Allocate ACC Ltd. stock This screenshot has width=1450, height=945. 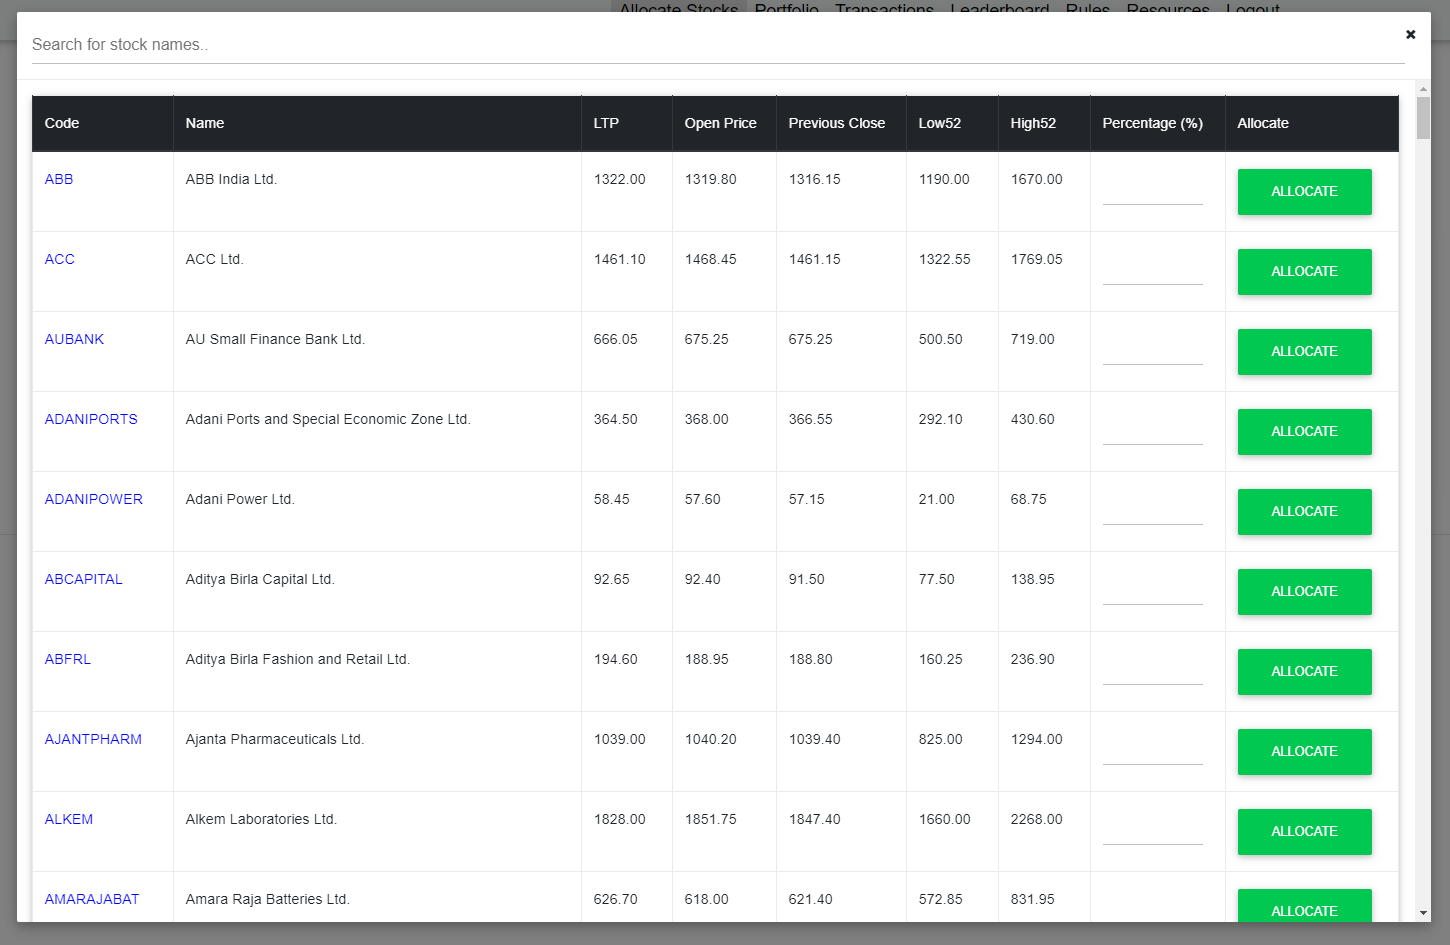click(1304, 272)
